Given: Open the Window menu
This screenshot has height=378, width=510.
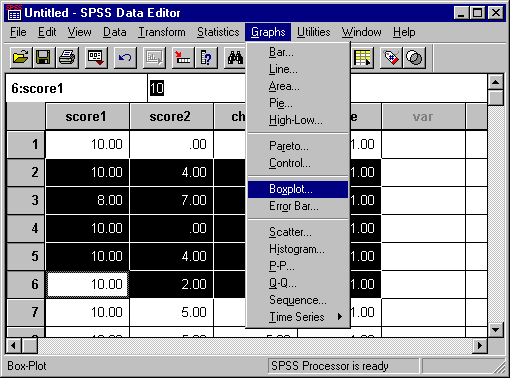Looking at the screenshot, I should [x=362, y=32].
